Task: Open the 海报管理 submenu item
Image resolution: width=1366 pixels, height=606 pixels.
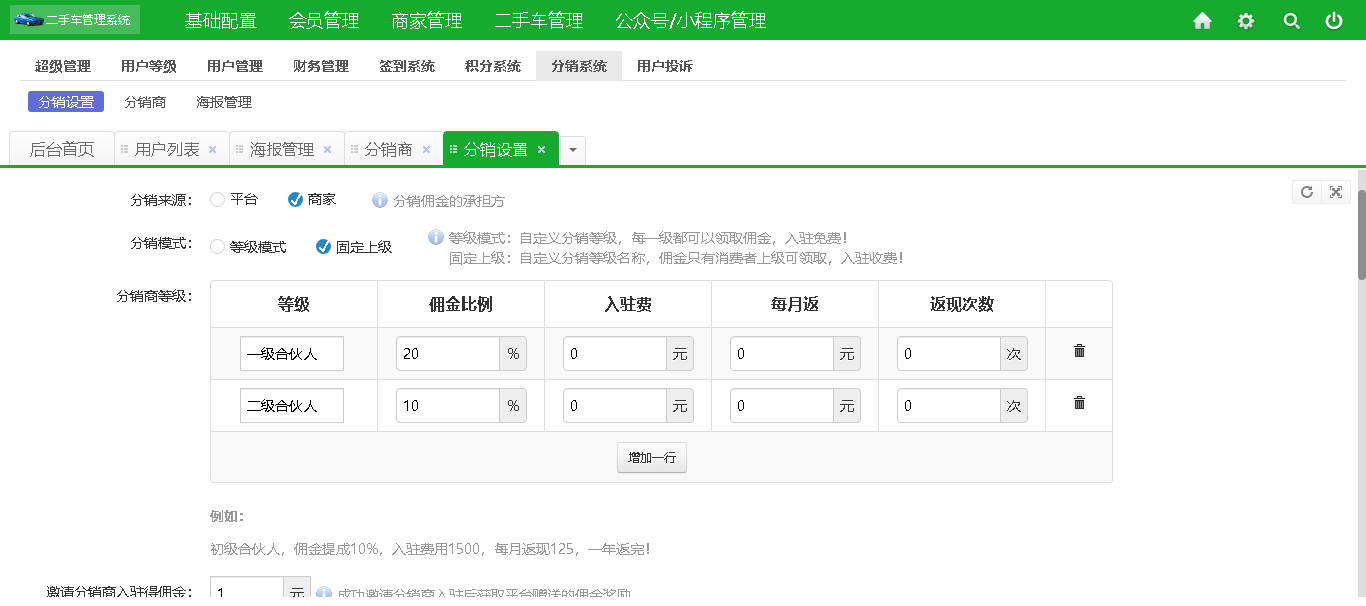Action: pos(221,102)
